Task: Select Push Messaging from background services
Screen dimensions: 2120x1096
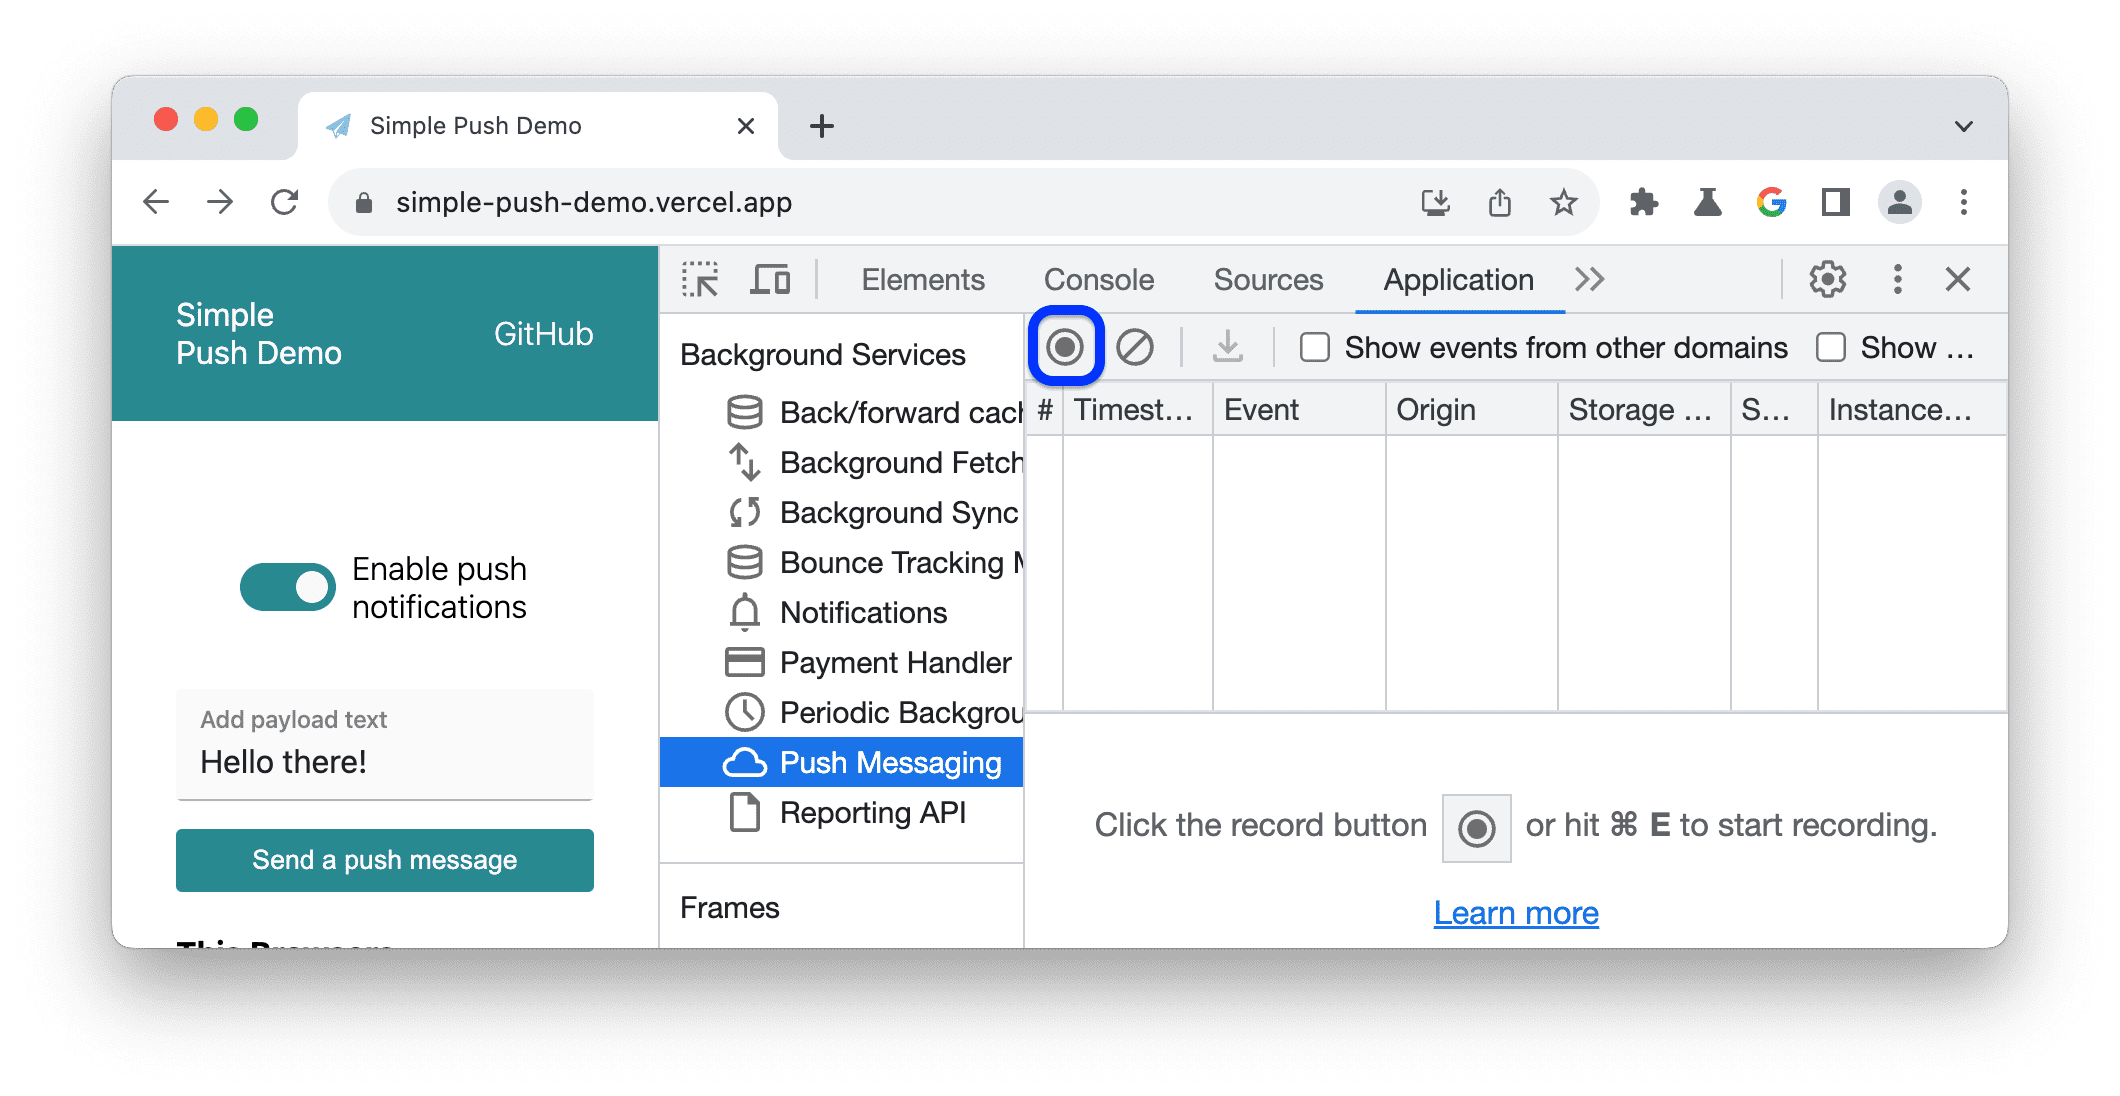Action: click(850, 760)
